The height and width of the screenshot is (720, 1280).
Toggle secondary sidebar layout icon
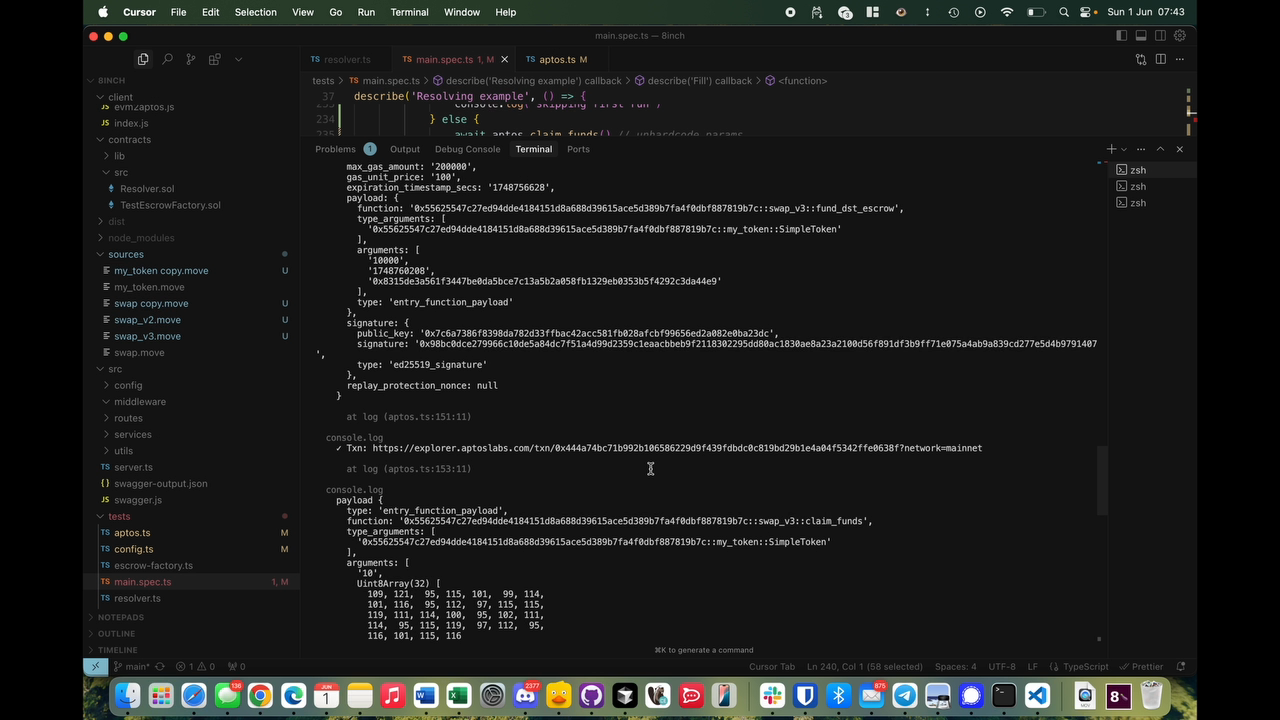coord(1160,36)
